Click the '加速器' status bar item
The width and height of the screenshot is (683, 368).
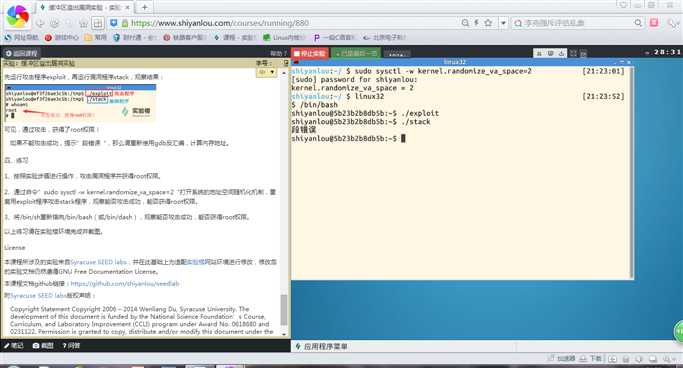[561, 358]
